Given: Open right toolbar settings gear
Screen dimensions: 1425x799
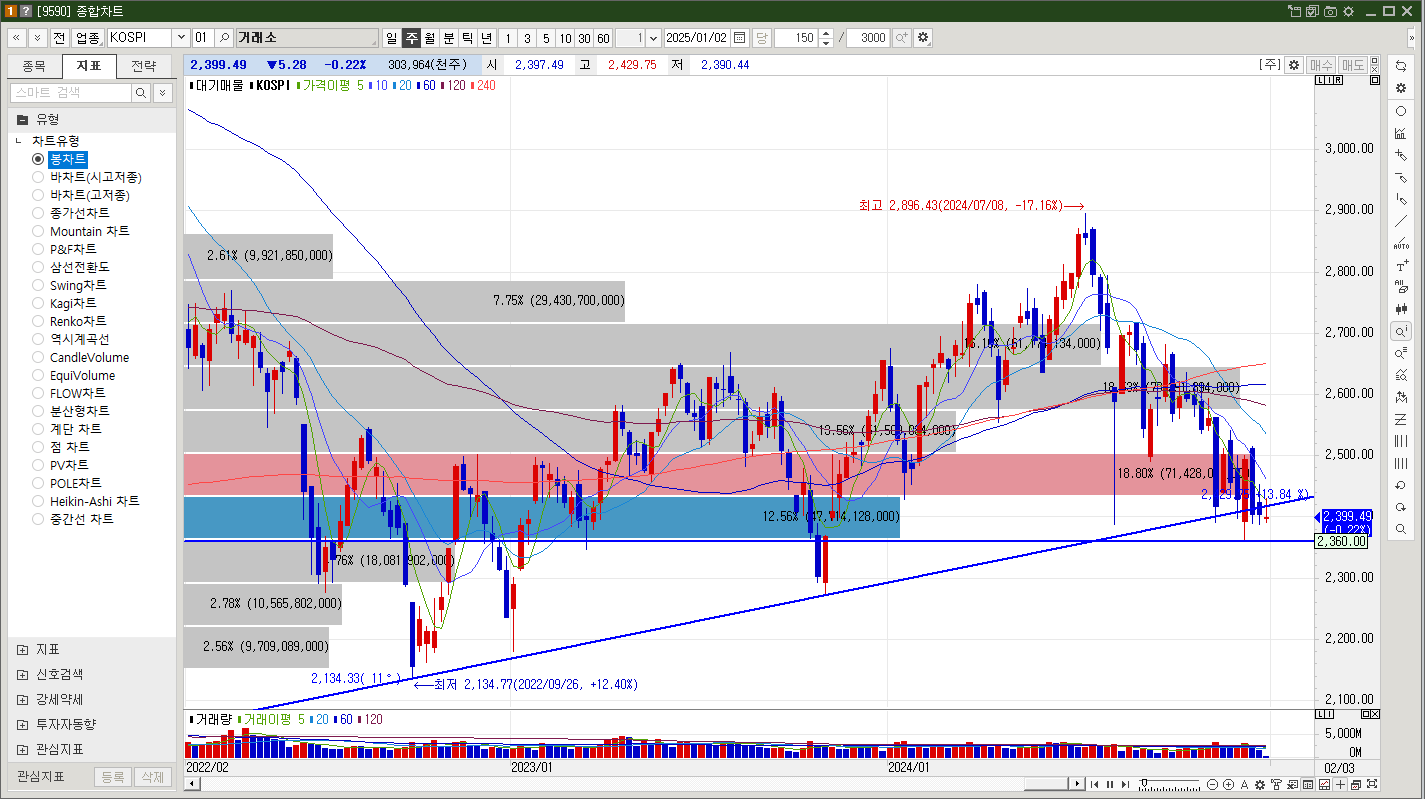Looking at the screenshot, I should 1401,88.
